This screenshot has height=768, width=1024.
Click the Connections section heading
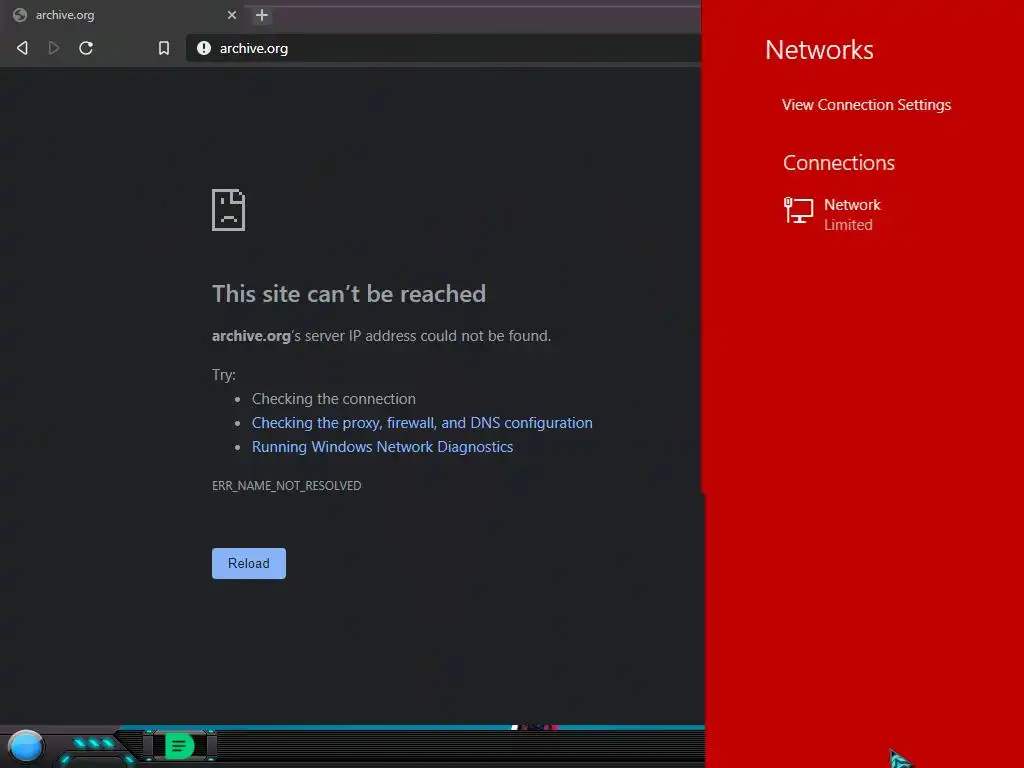(839, 163)
